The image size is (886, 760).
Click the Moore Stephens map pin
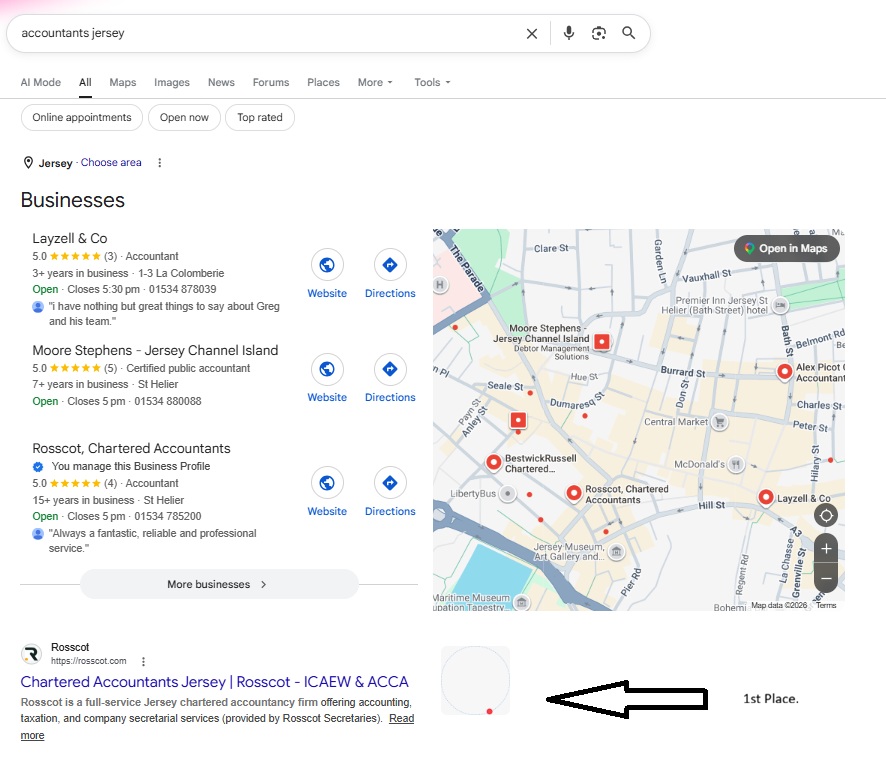tap(602, 341)
